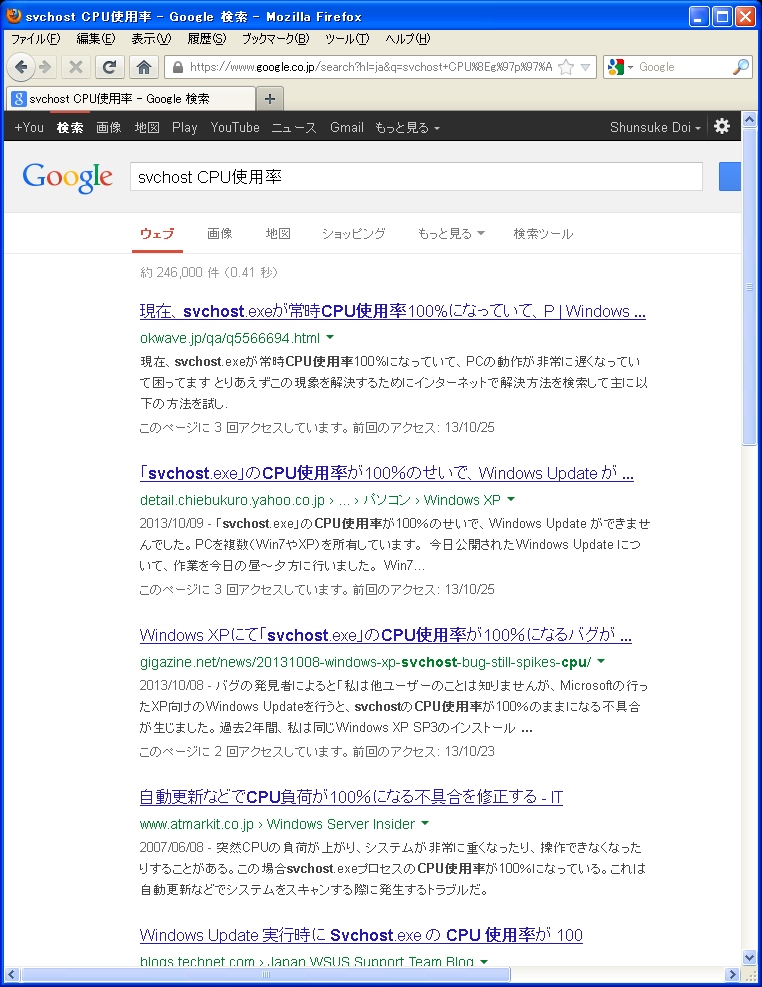This screenshot has height=987, width=762.
Task: Switch to the 画像 search tab
Action: pyautogui.click(x=220, y=233)
